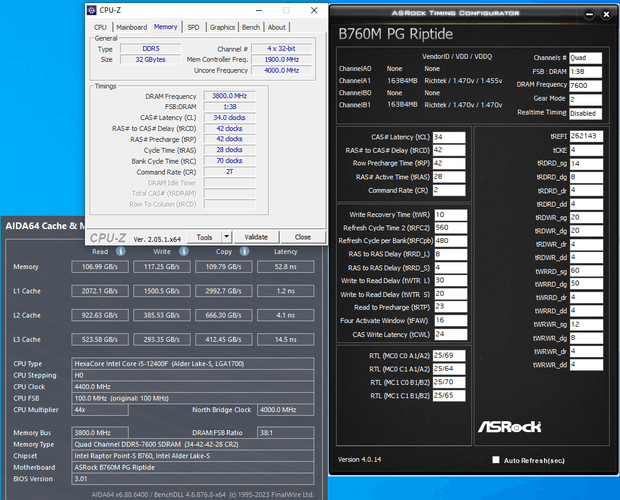Click the Refresh Cycle Time 2 (tRFC2) field
This screenshot has height=500, width=620.
pyautogui.click(x=451, y=228)
